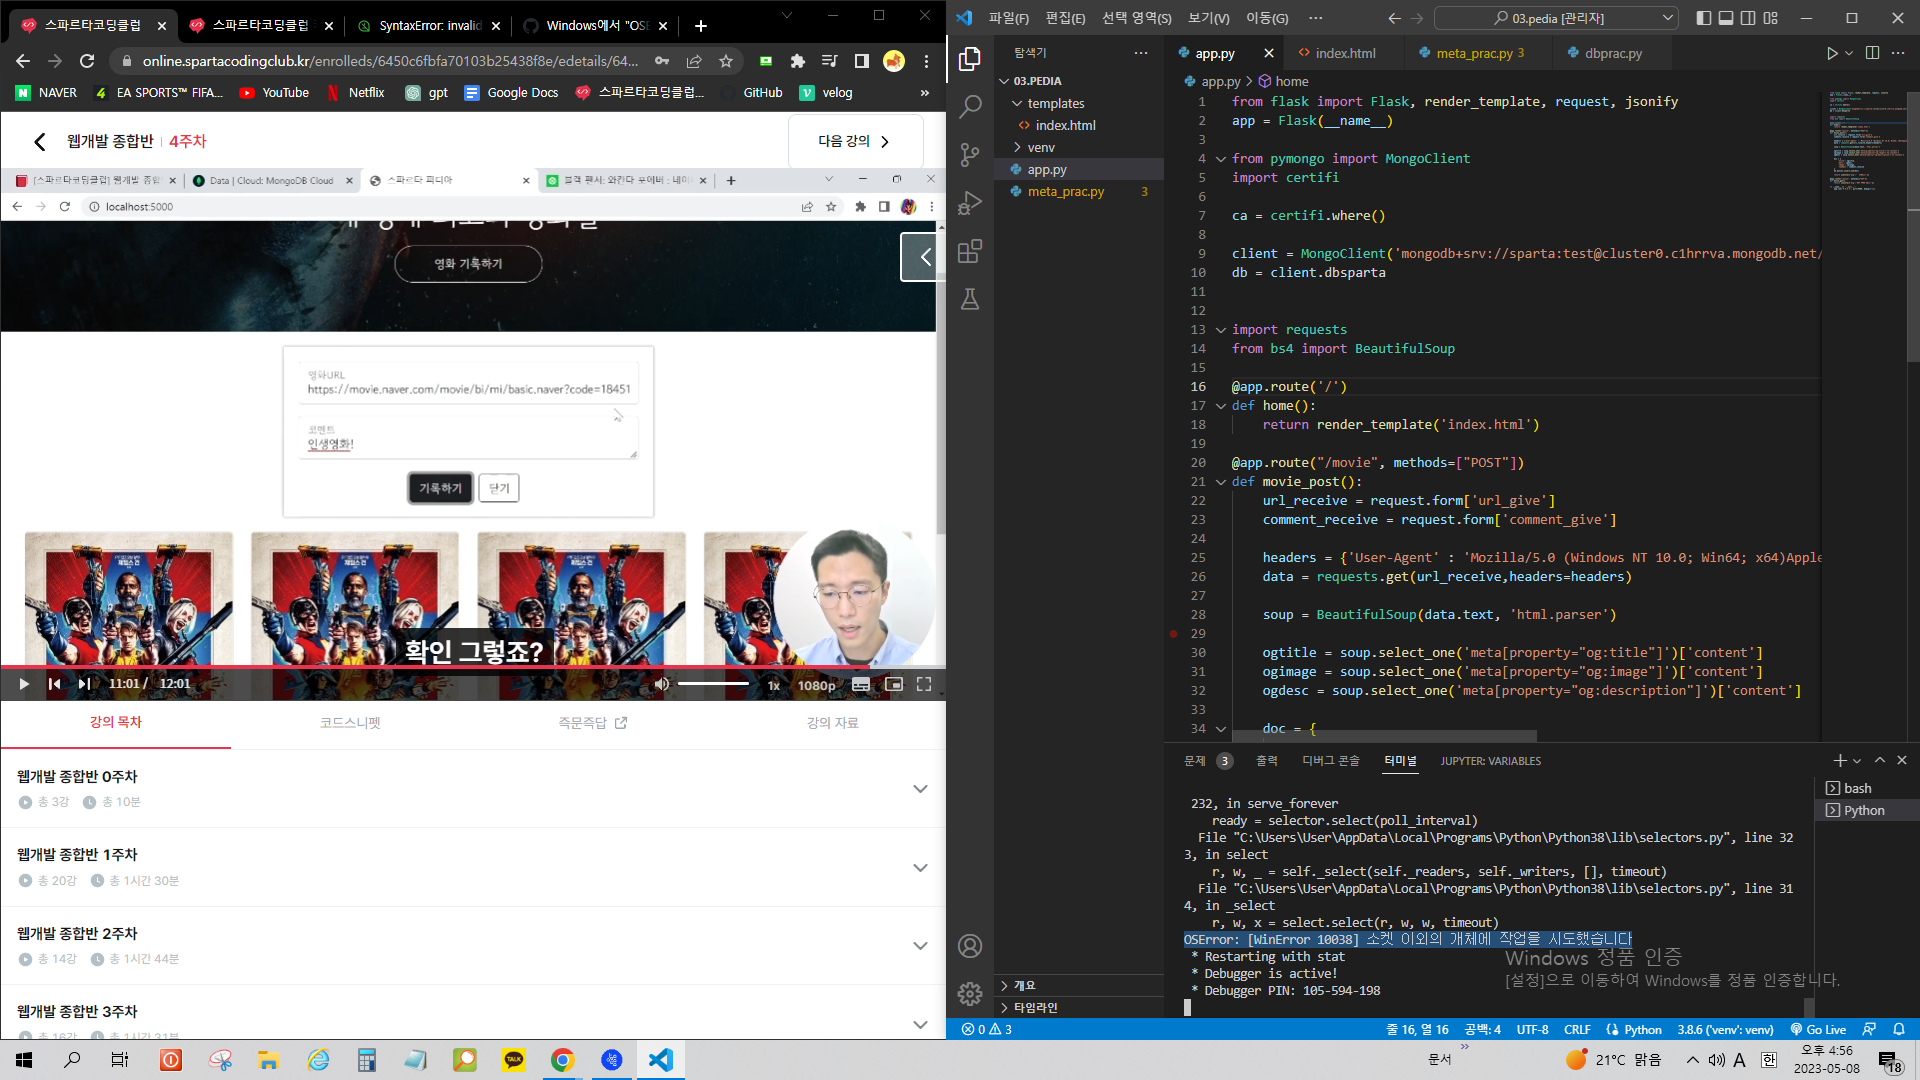Image resolution: width=1920 pixels, height=1080 pixels.
Task: Select Python terminal in terminal list
Action: pyautogui.click(x=1866, y=810)
